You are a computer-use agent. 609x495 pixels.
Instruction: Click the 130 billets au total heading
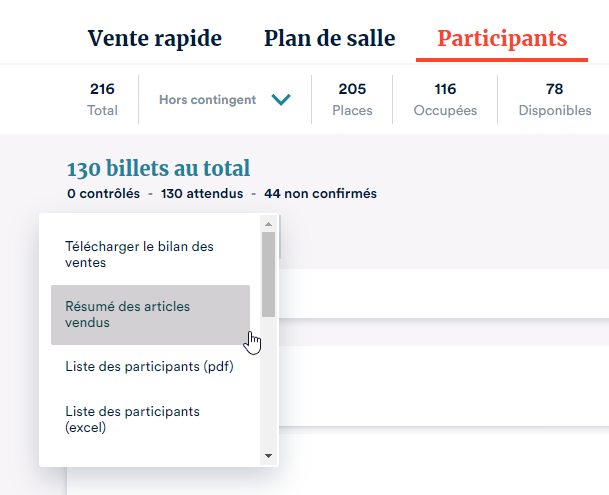click(158, 168)
